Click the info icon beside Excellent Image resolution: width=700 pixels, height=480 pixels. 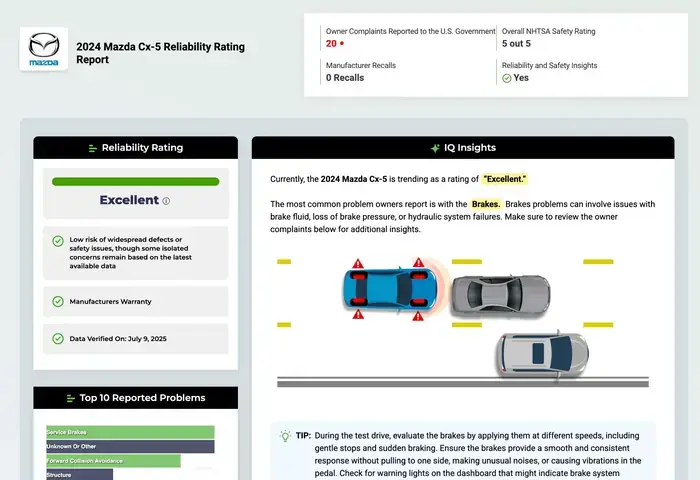166,201
